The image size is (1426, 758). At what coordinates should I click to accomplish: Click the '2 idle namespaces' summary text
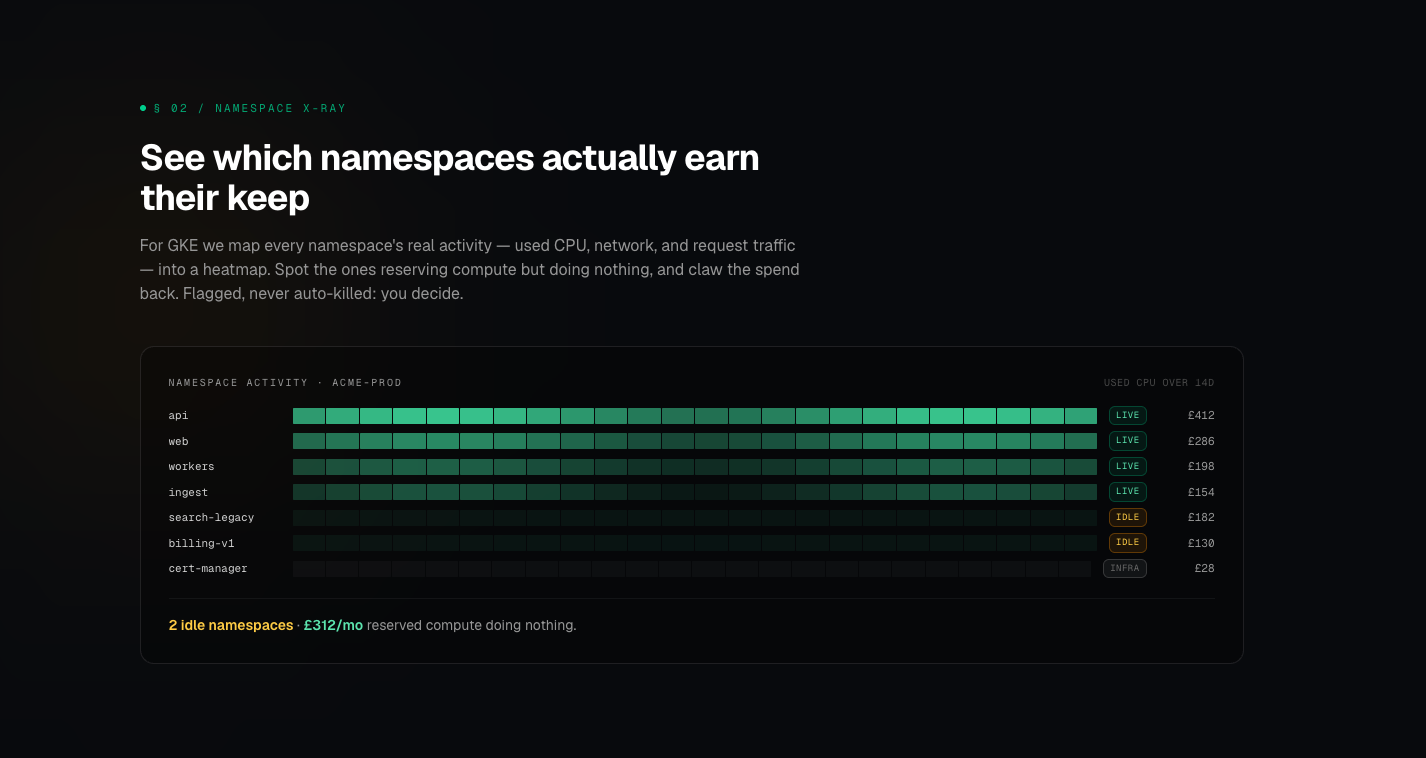pyautogui.click(x=231, y=625)
